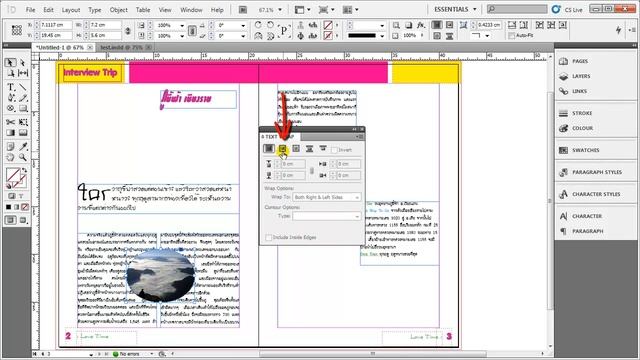This screenshot has width=640, height=360.
Task: Open the View Options dropdown
Action: click(x=302, y=9)
